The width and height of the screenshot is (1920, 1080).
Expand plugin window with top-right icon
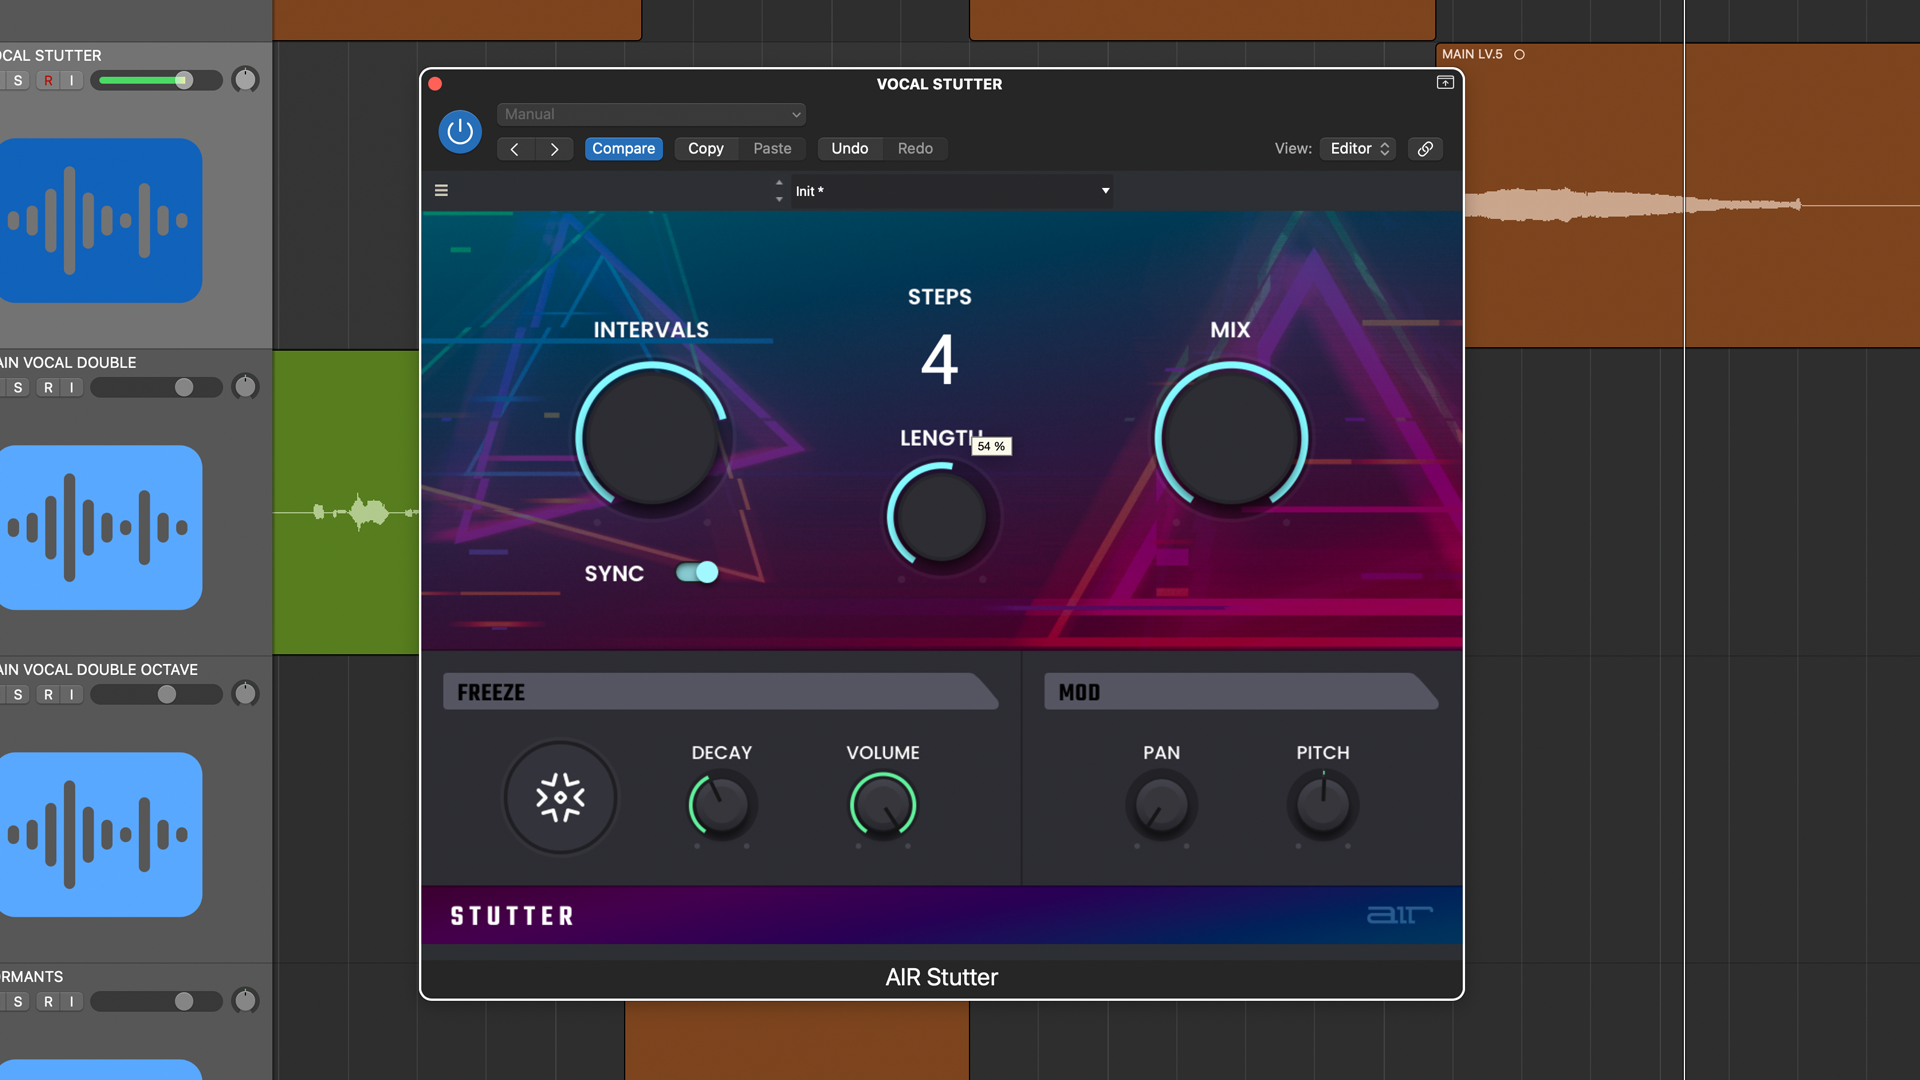coord(1445,83)
